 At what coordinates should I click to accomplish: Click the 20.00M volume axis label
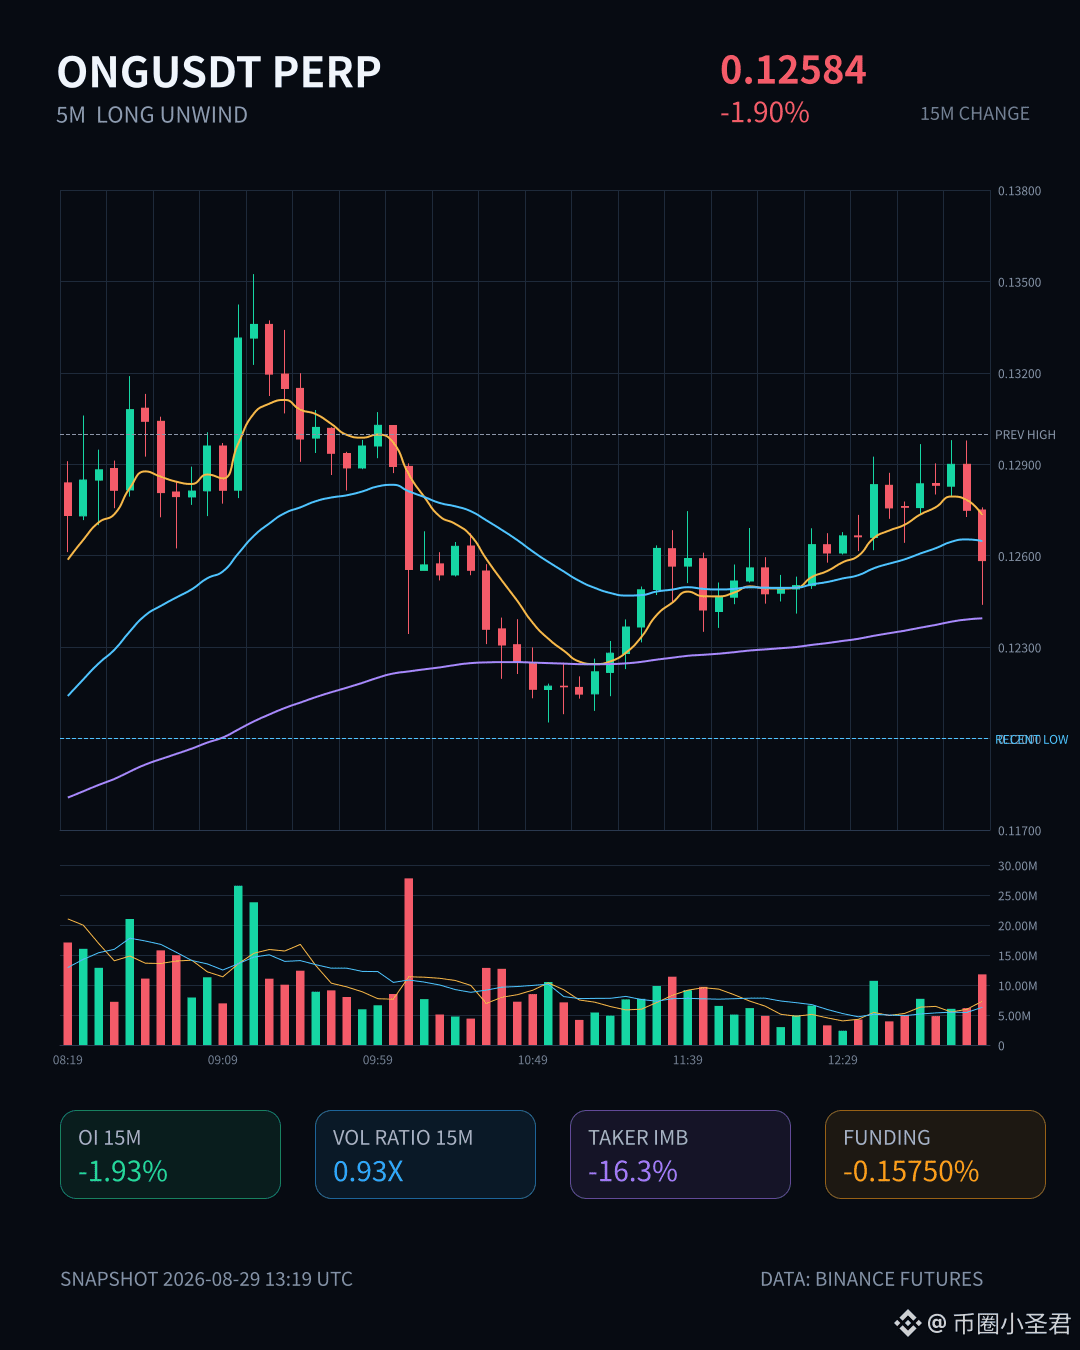click(x=1017, y=926)
